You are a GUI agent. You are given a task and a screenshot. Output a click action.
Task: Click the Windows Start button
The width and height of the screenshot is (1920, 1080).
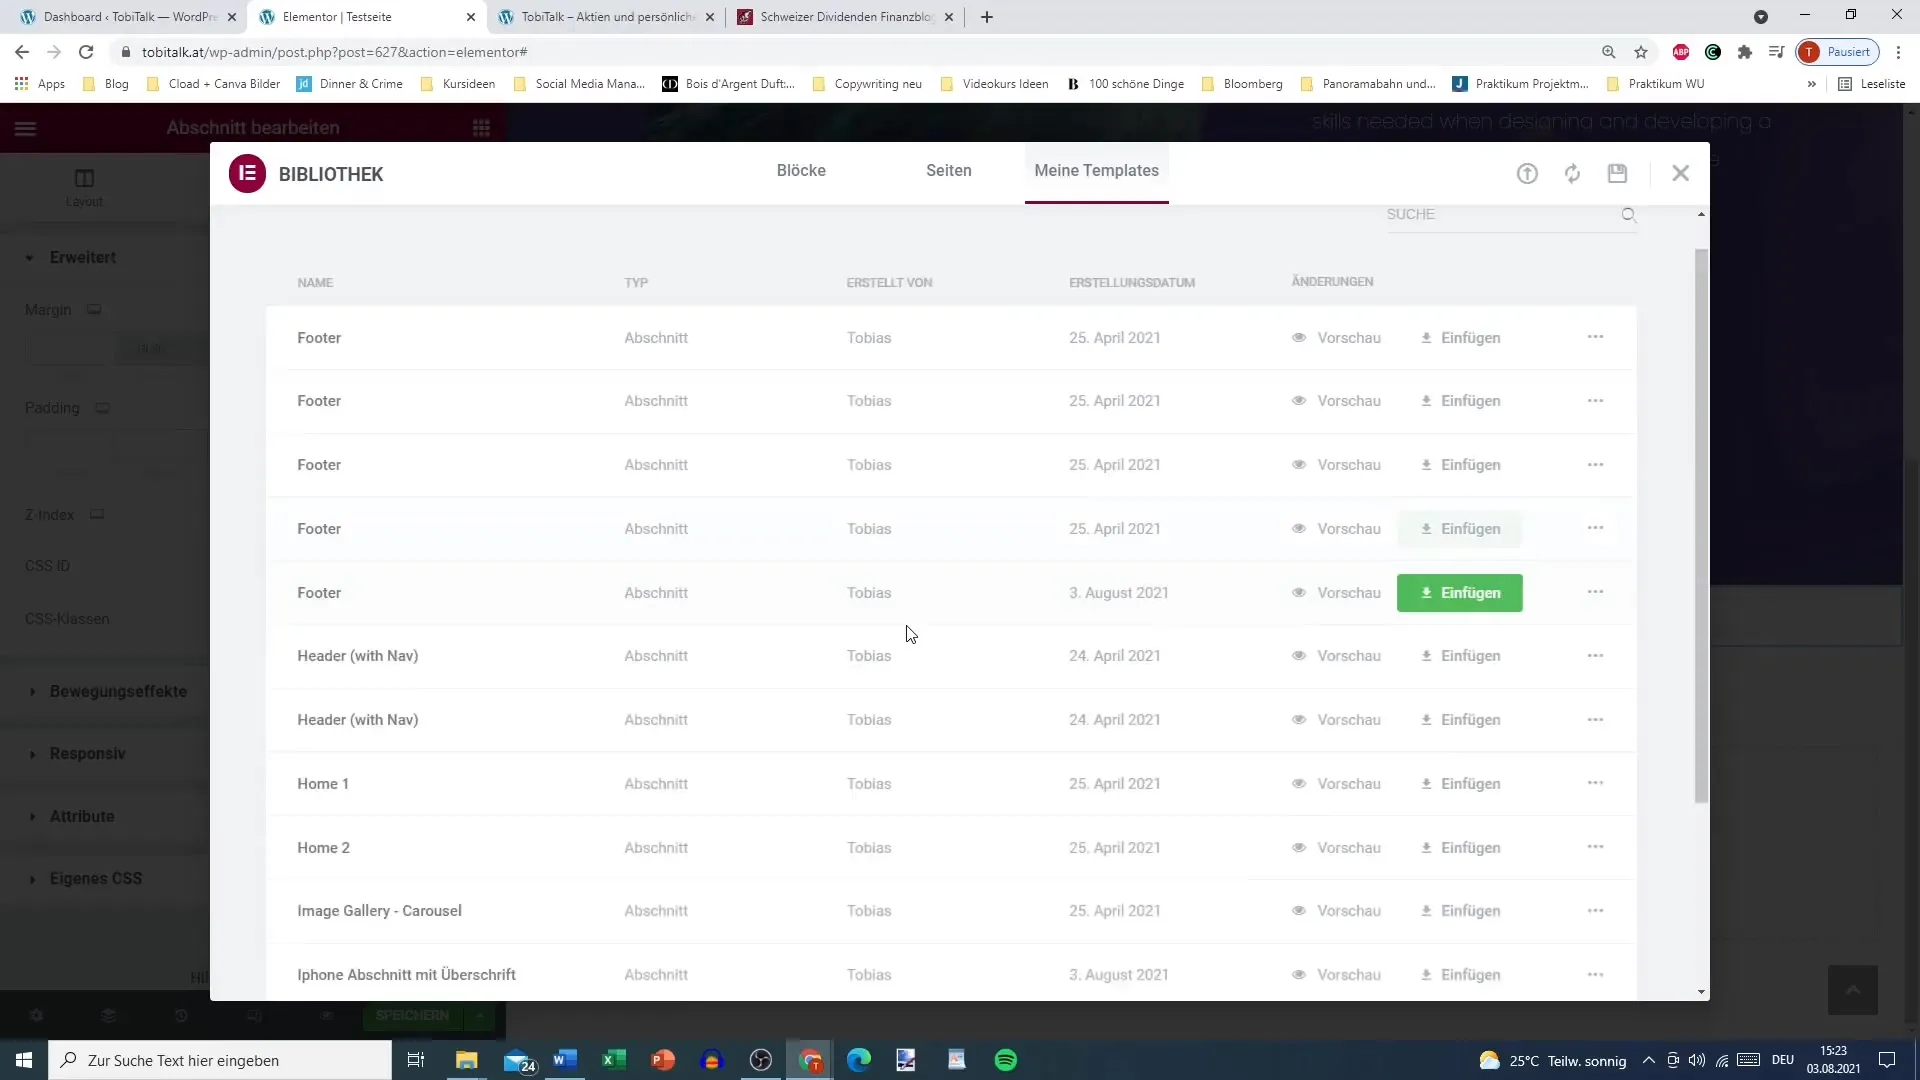tap(24, 1060)
